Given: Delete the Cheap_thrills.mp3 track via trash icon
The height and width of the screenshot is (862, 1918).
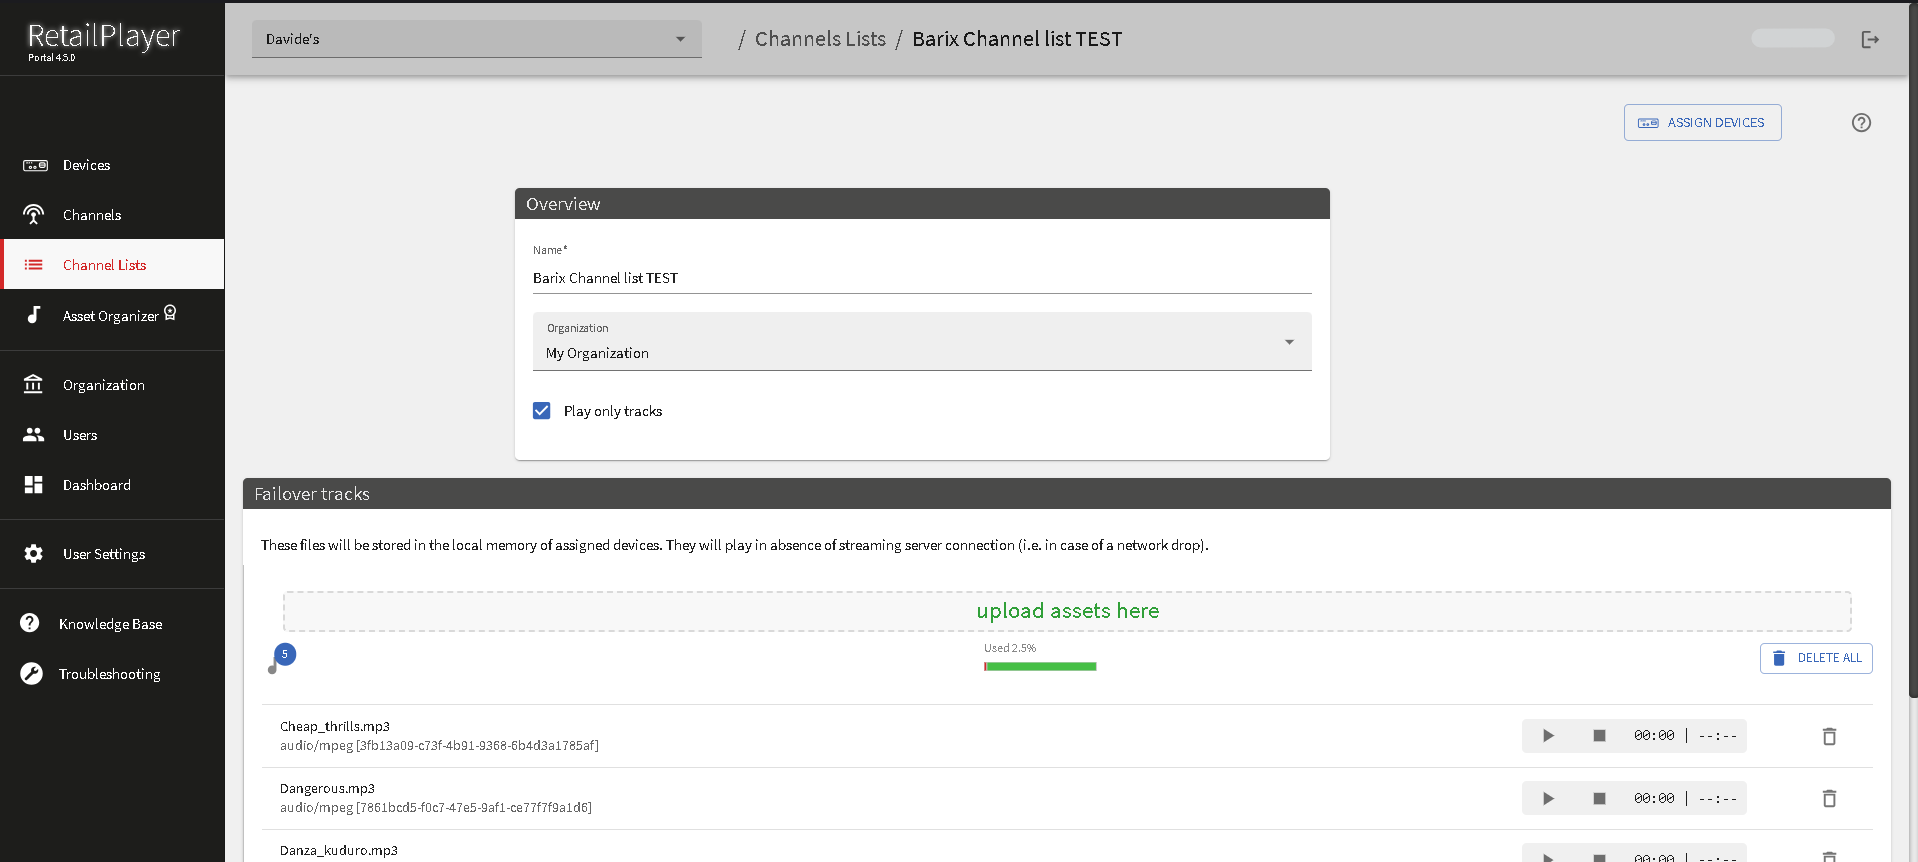Looking at the screenshot, I should pyautogui.click(x=1828, y=736).
